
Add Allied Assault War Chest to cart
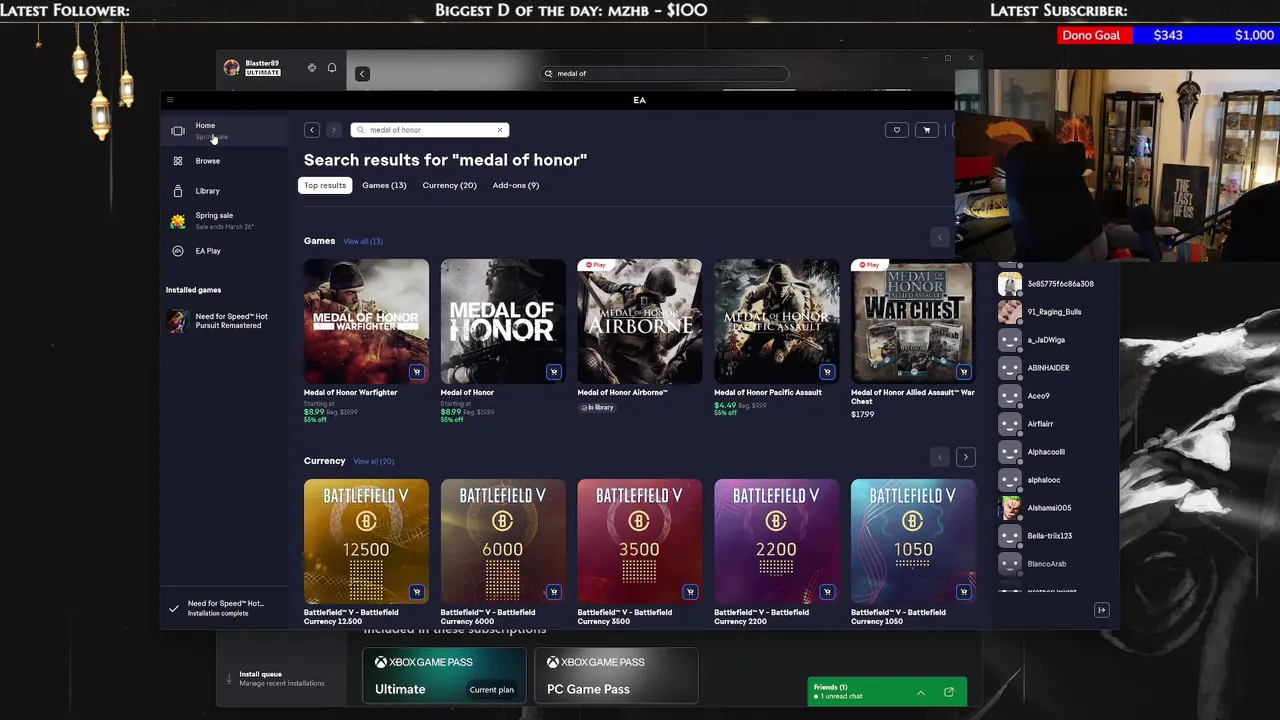(964, 372)
